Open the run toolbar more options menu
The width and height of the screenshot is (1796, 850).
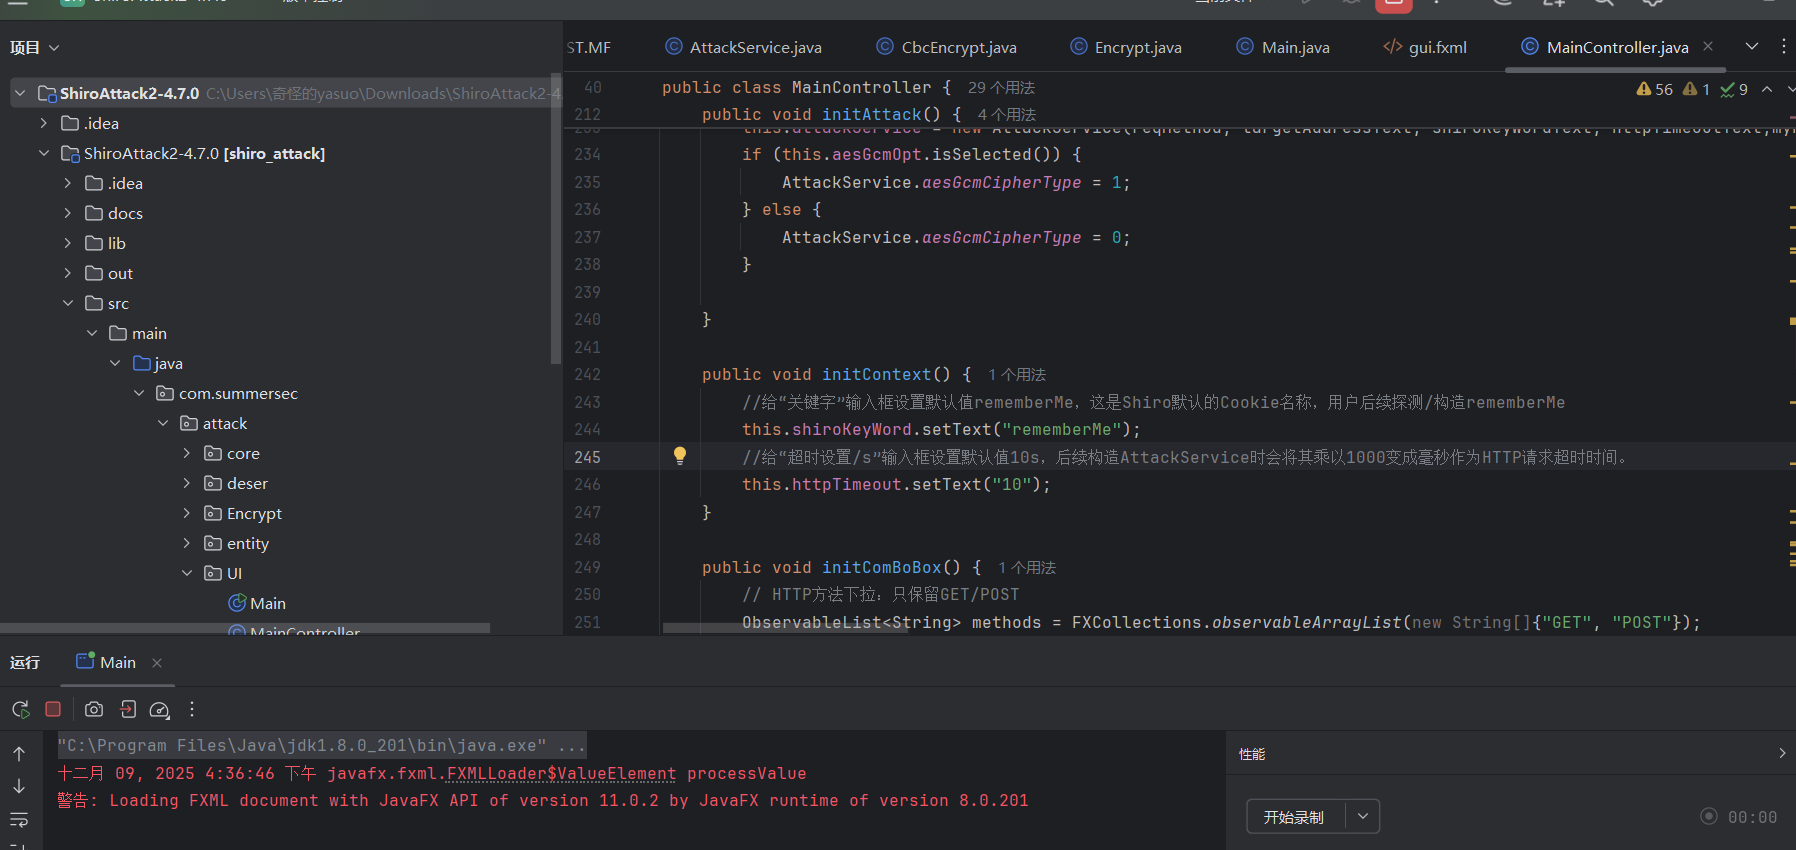[x=192, y=709]
